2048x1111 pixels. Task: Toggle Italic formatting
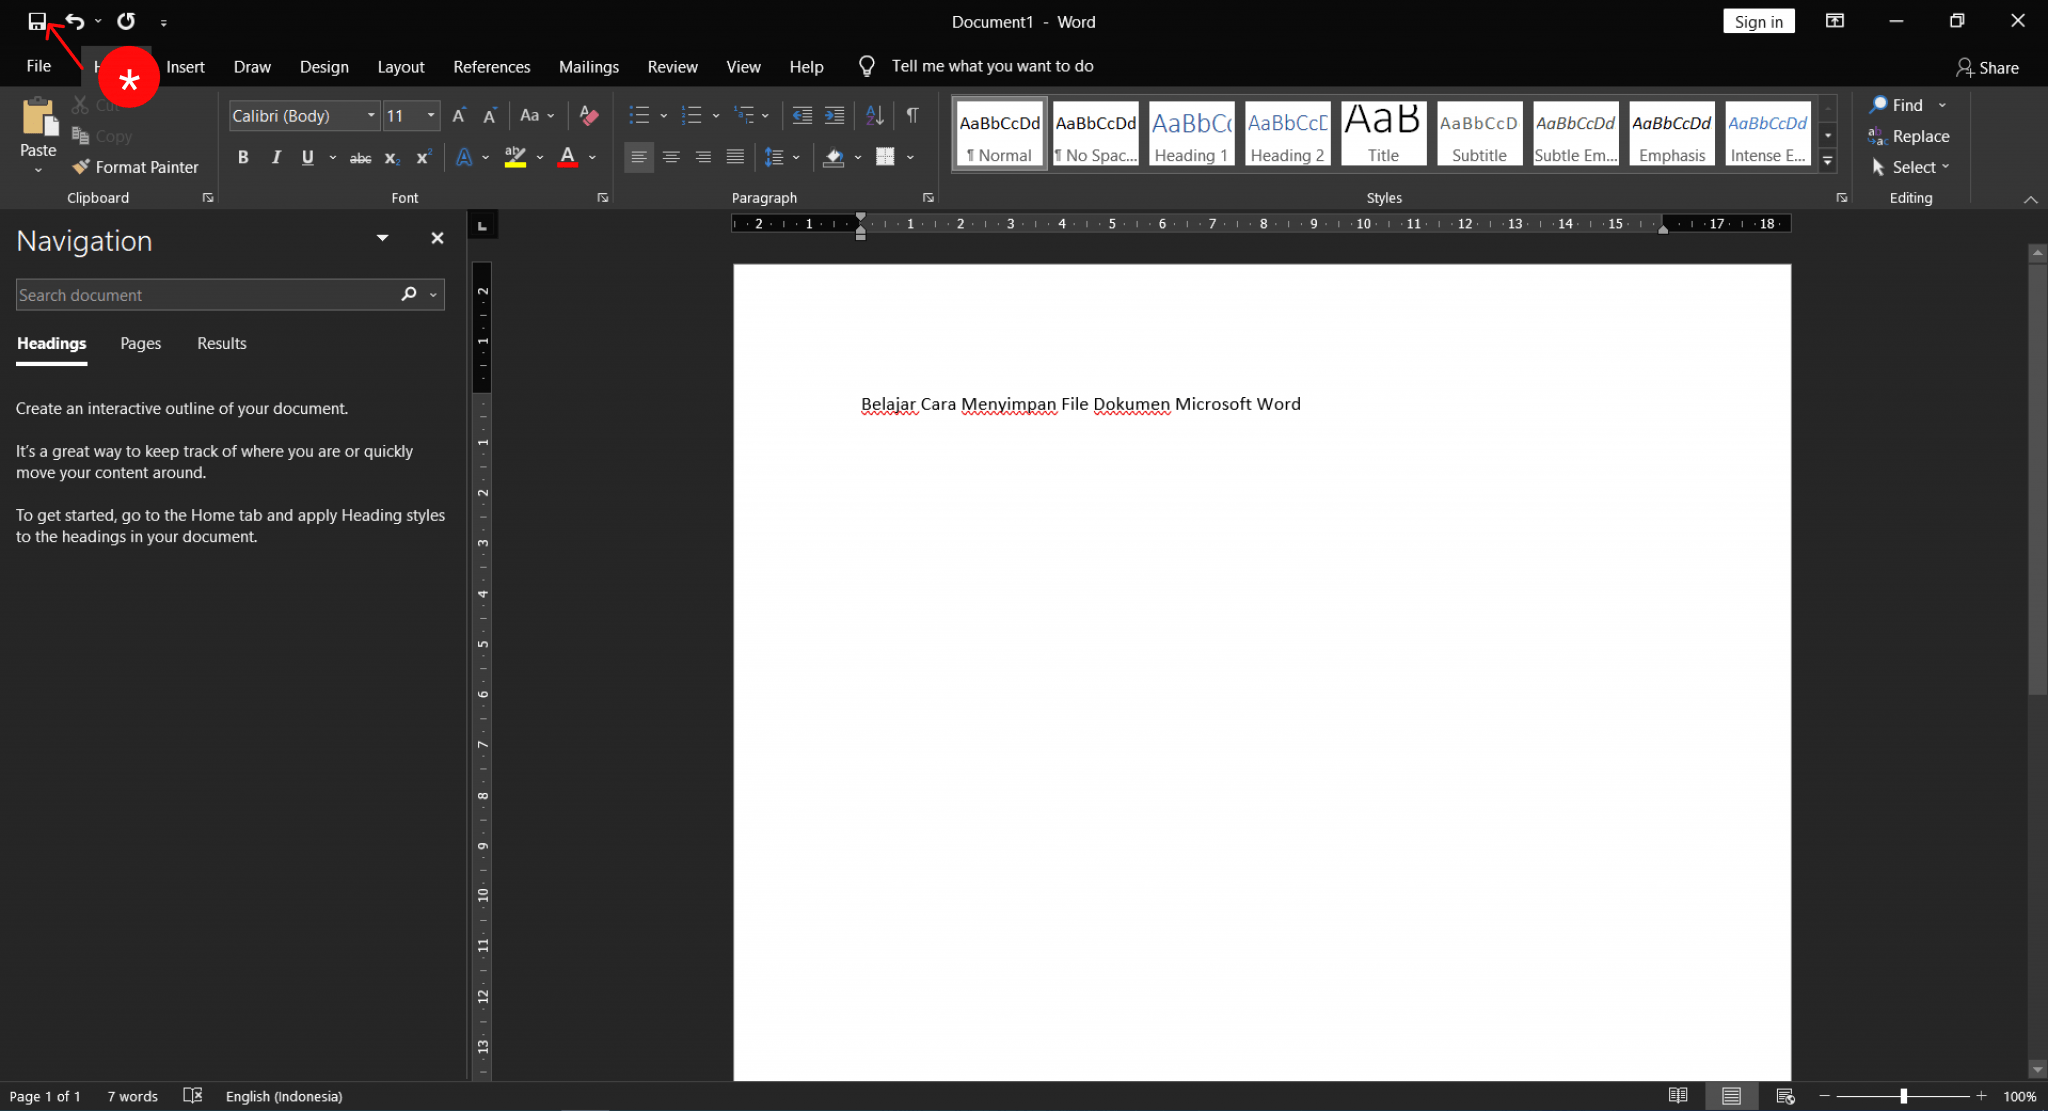click(276, 157)
